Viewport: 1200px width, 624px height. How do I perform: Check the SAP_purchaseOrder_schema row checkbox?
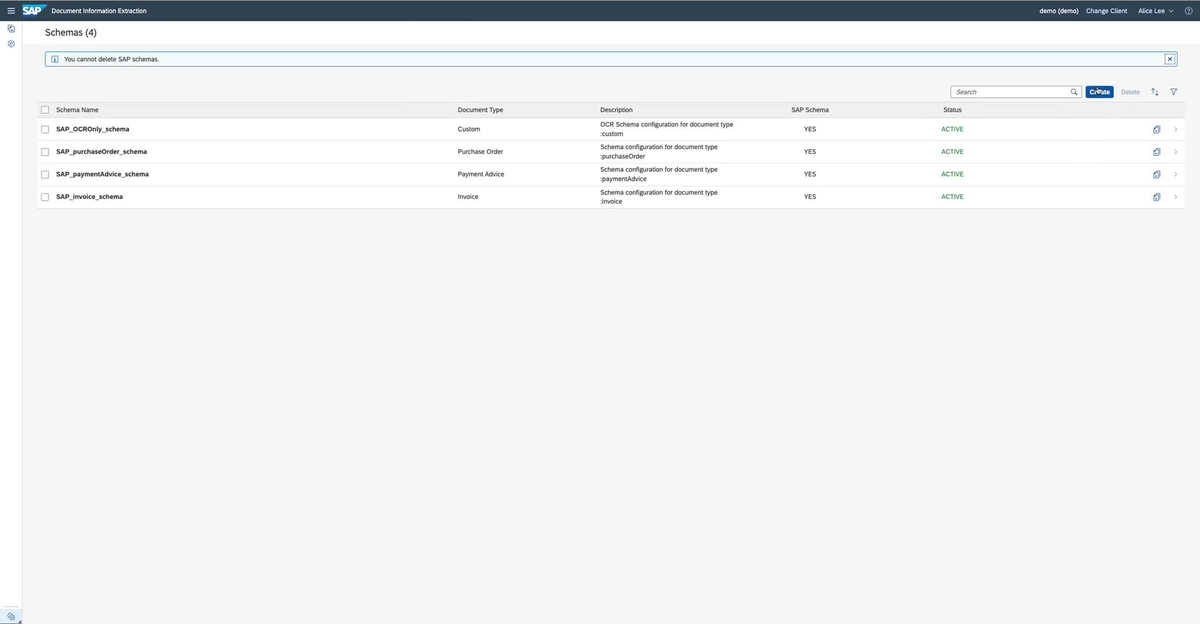[x=43, y=150]
